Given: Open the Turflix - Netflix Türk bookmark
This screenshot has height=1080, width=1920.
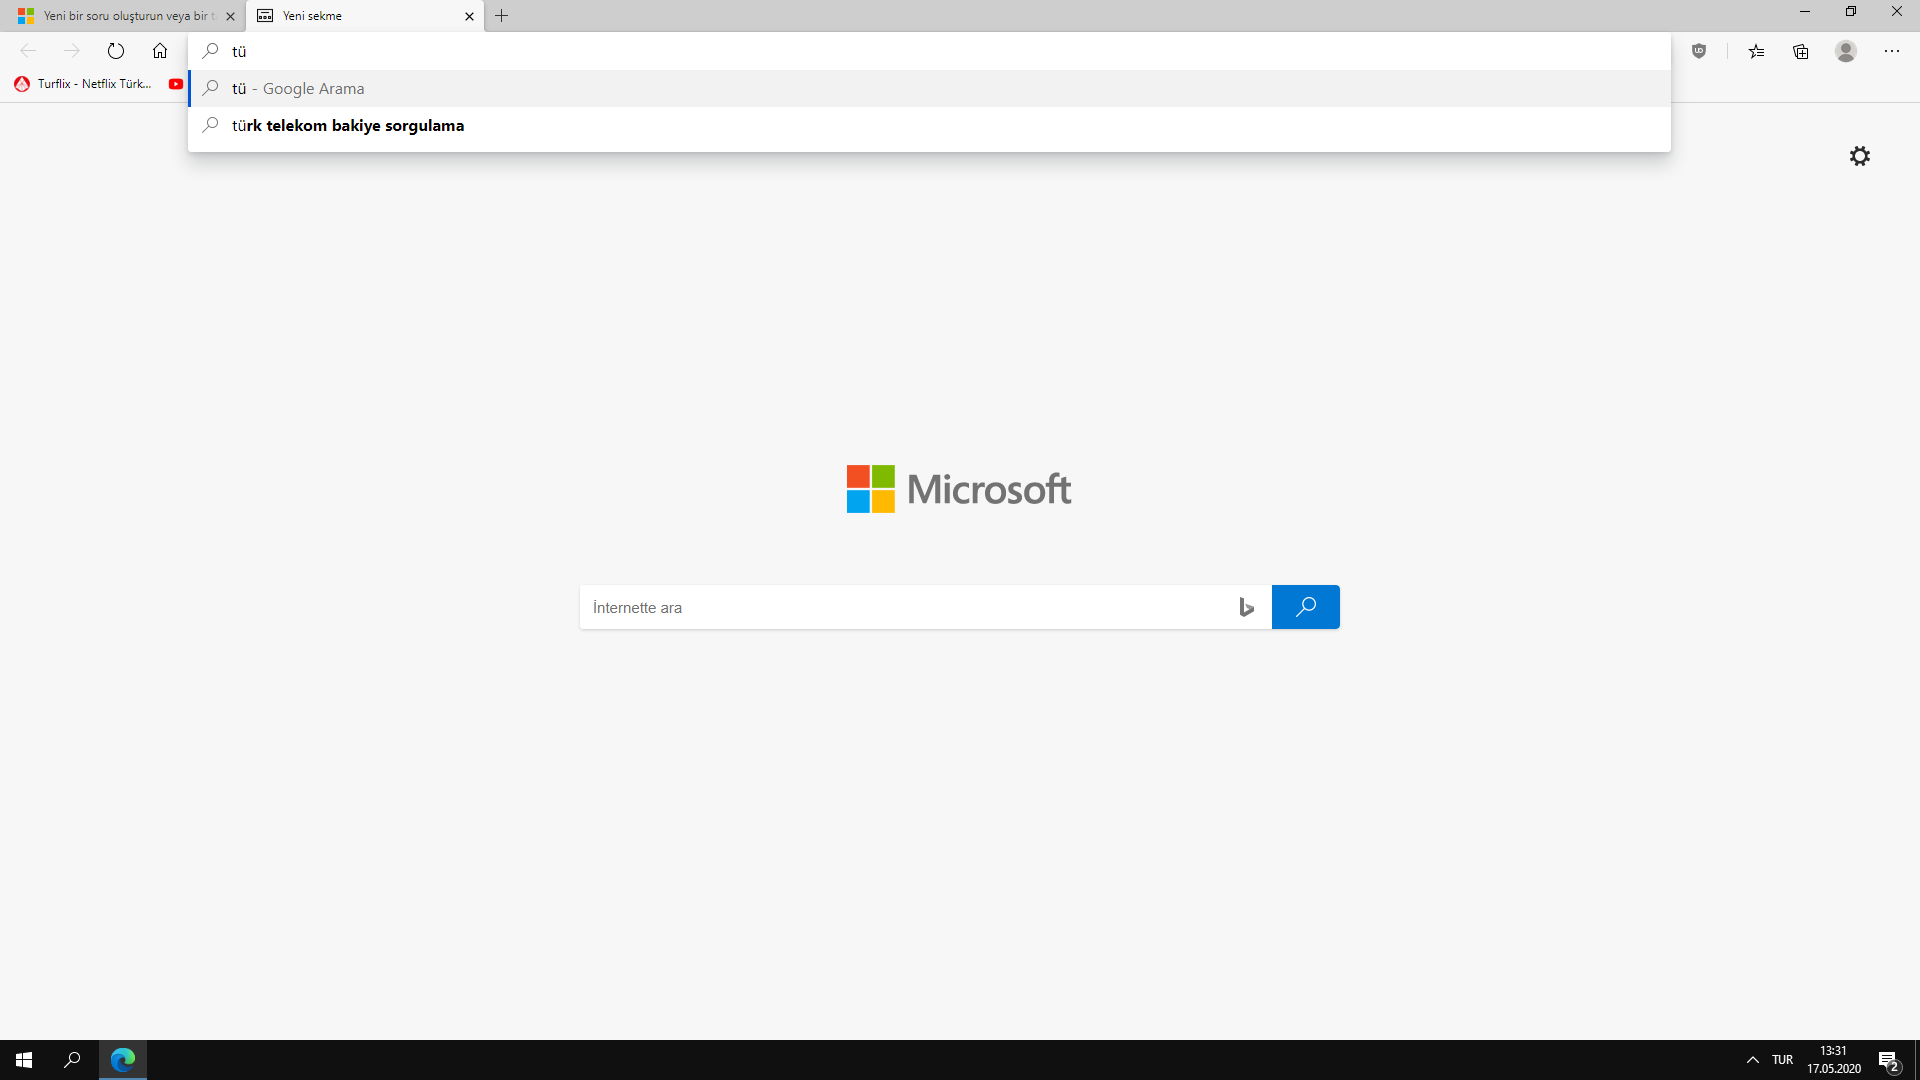Looking at the screenshot, I should 84,84.
